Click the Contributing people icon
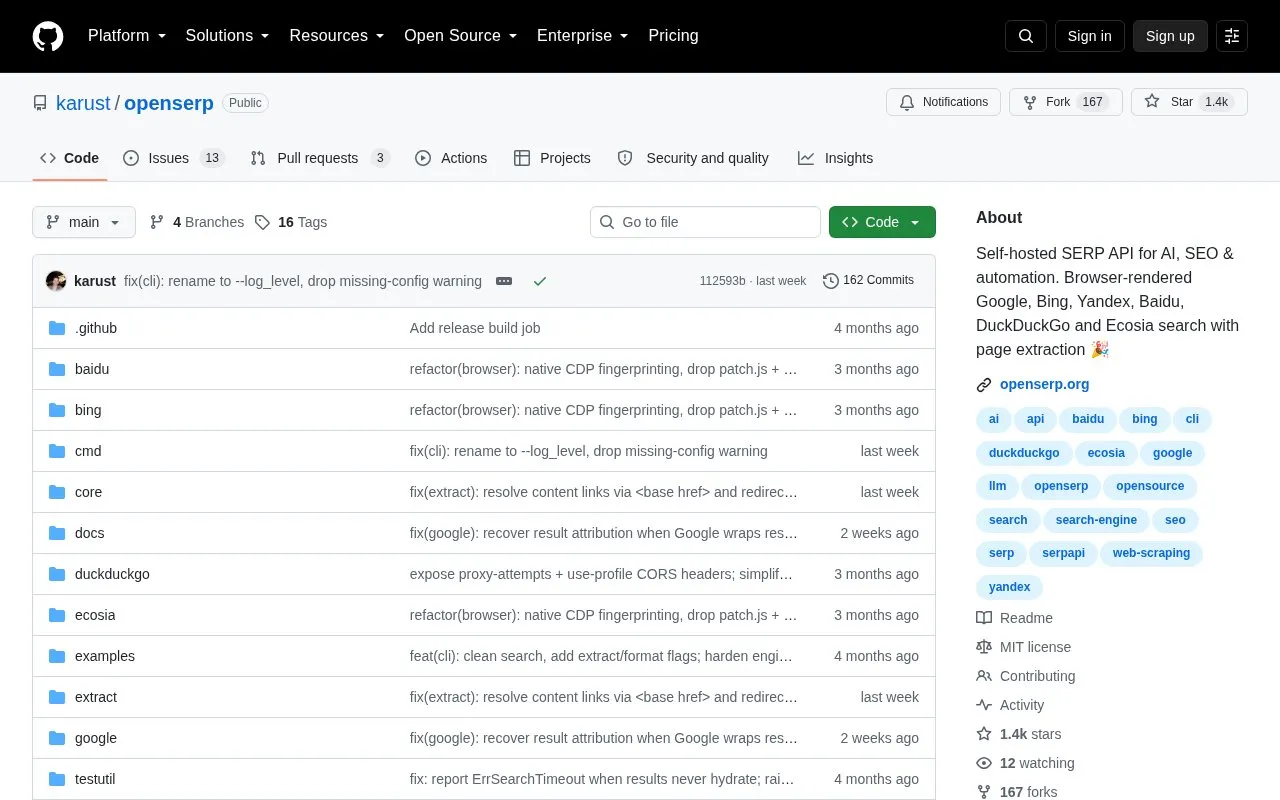 click(984, 676)
